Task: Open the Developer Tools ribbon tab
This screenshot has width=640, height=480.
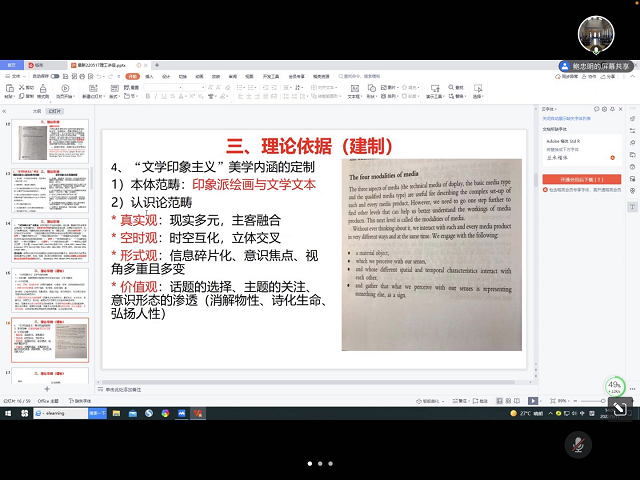Action: tap(271, 76)
